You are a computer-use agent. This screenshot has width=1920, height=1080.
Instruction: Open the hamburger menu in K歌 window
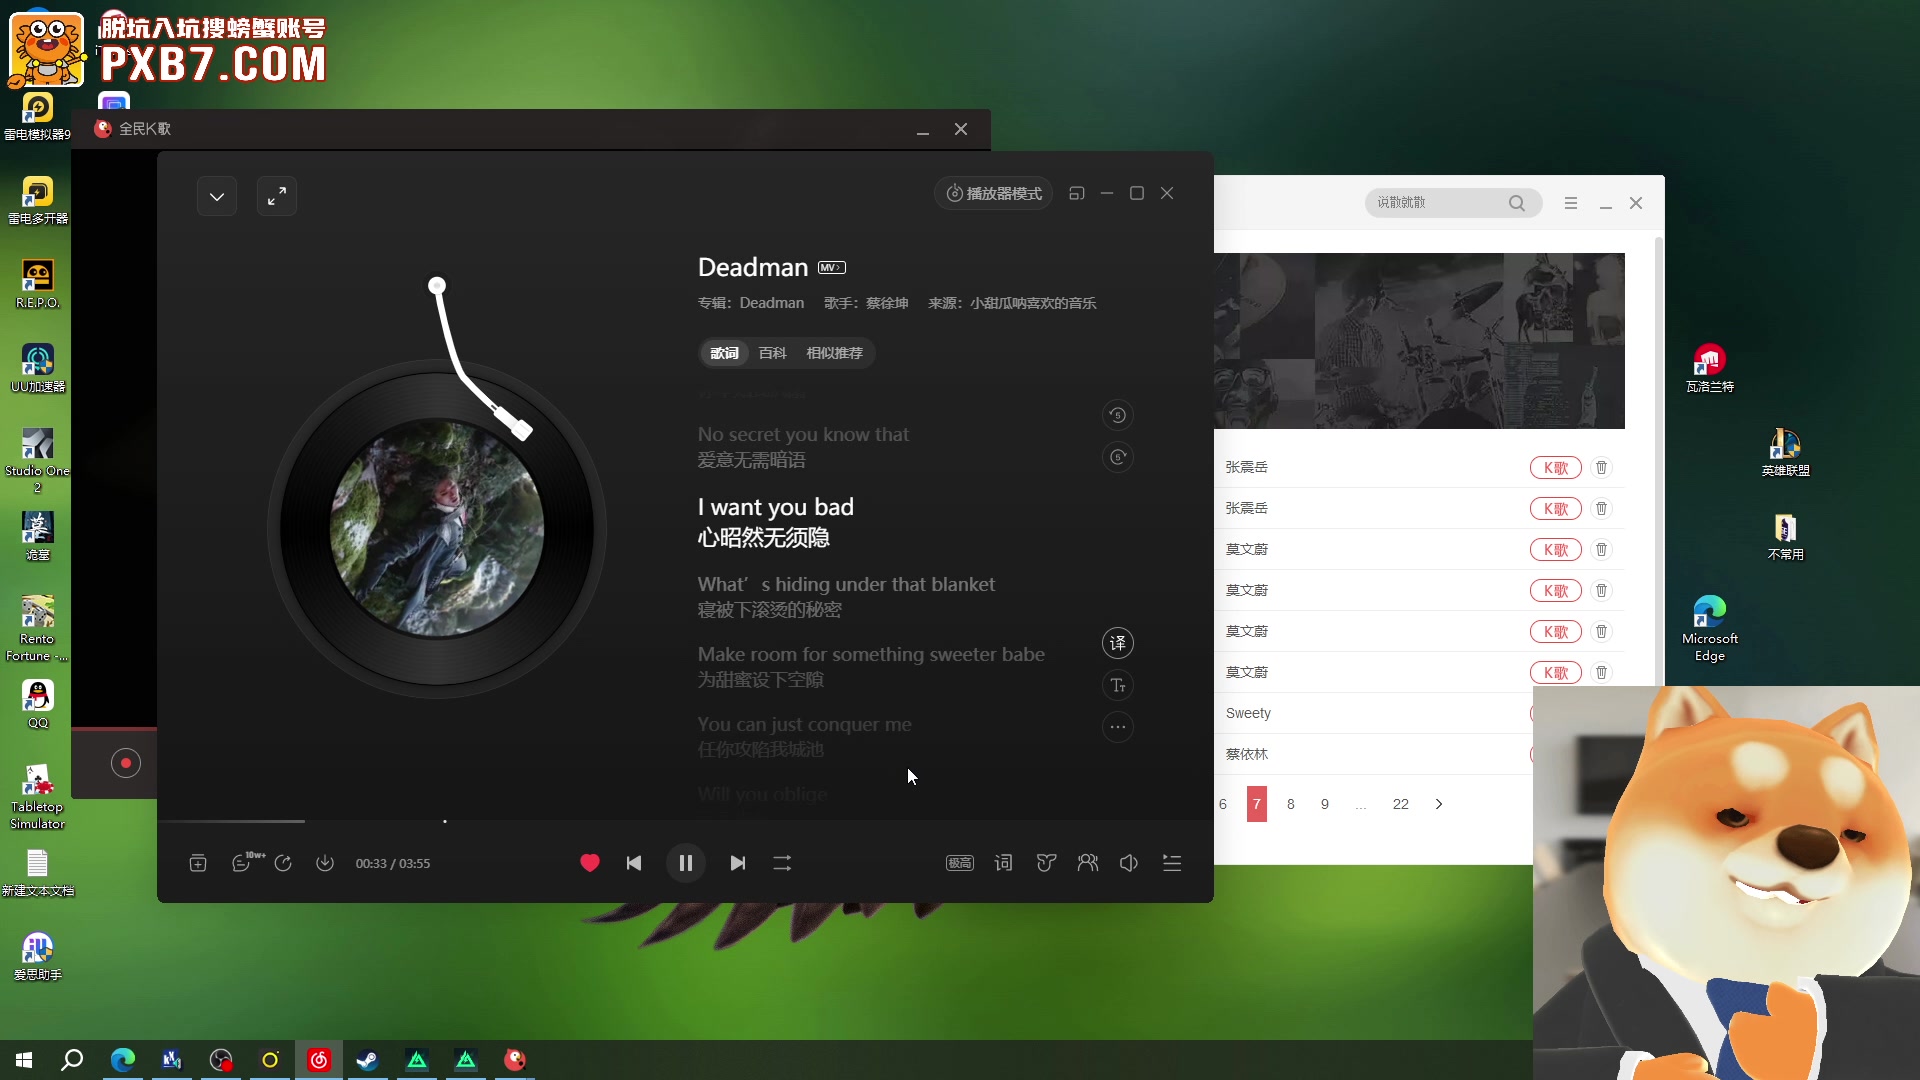tap(1571, 203)
